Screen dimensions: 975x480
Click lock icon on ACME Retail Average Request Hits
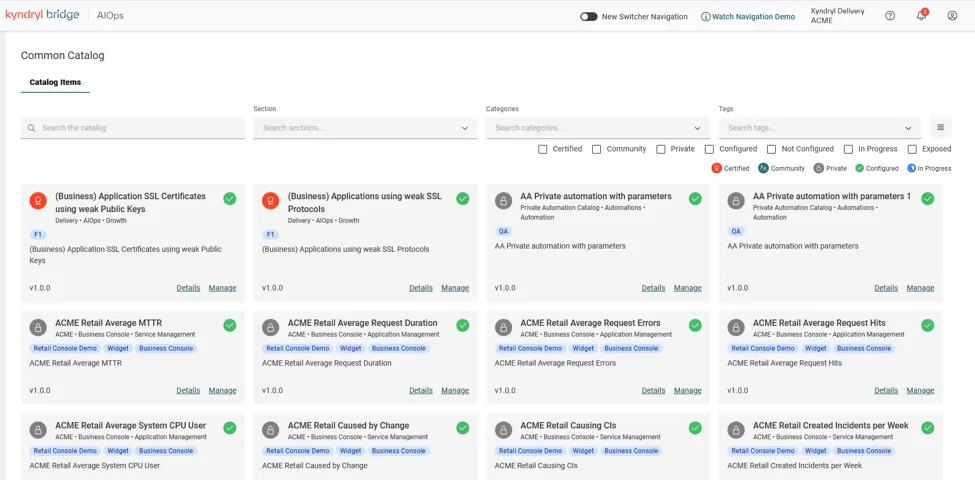coord(736,327)
